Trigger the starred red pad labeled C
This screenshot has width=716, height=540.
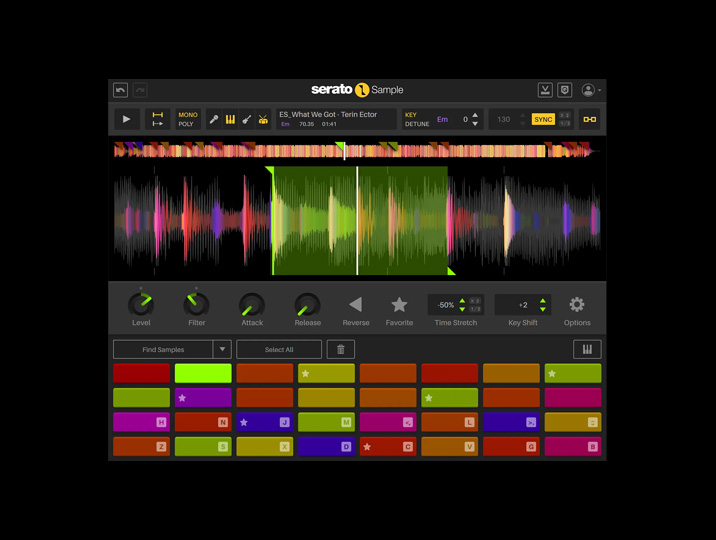pos(388,446)
